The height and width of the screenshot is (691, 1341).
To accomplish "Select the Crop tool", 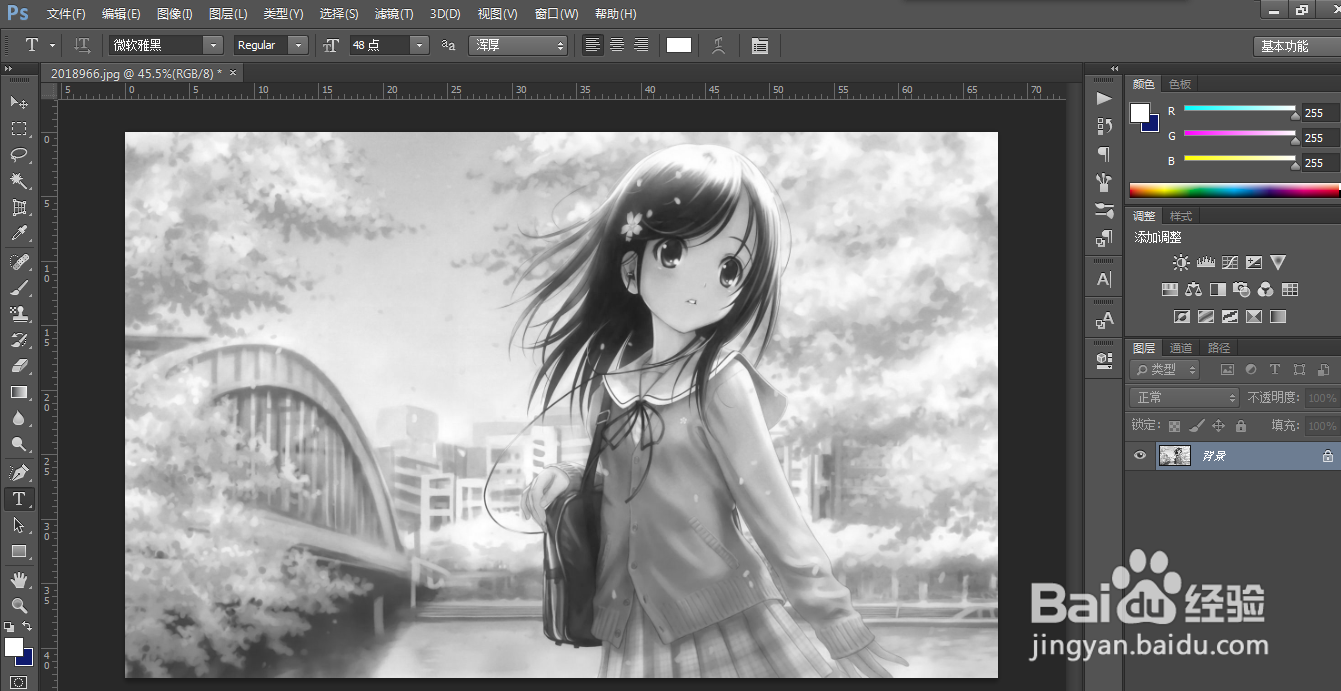I will (19, 208).
